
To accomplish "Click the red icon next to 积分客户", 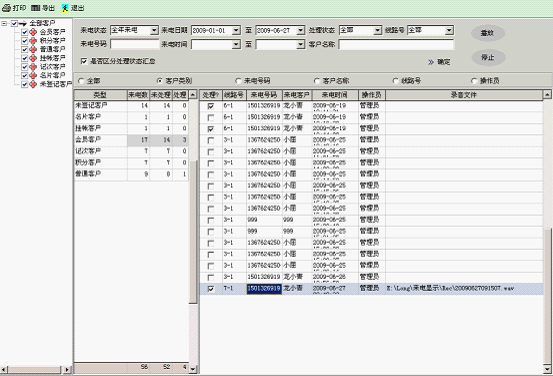I will pyautogui.click(x=33, y=41).
